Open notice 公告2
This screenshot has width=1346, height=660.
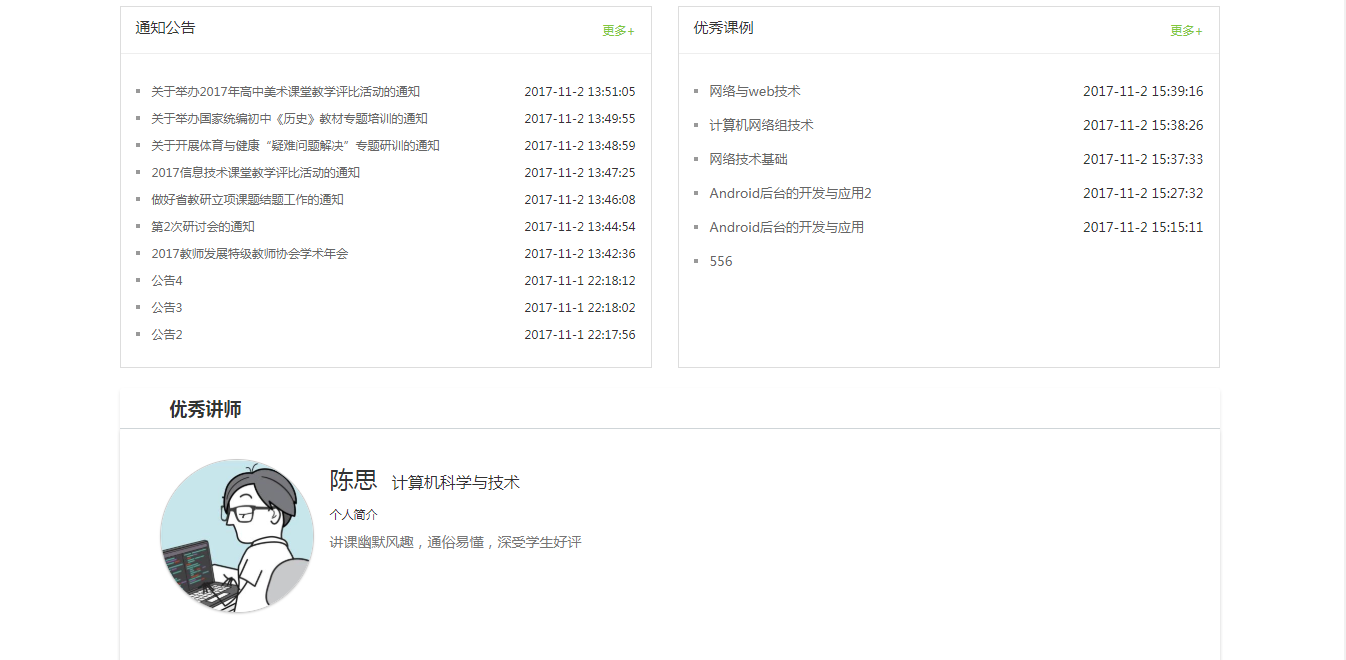pos(167,335)
